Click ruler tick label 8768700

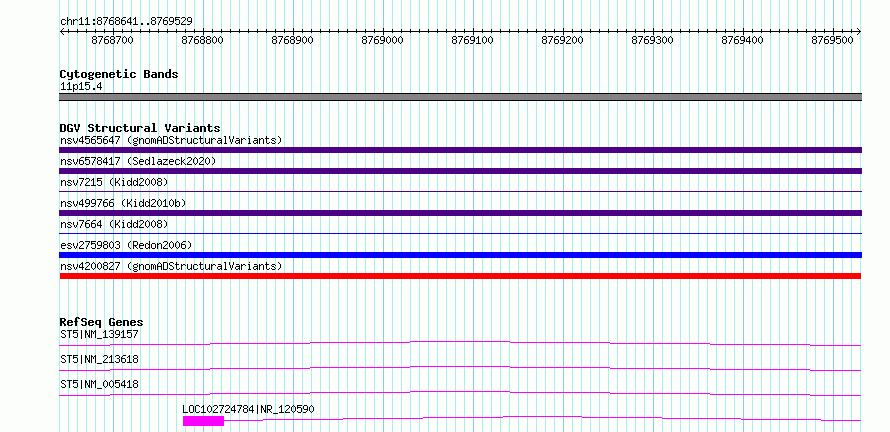click(114, 41)
